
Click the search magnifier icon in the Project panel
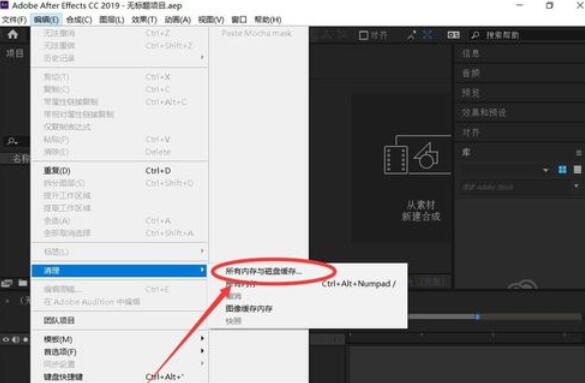[12, 141]
